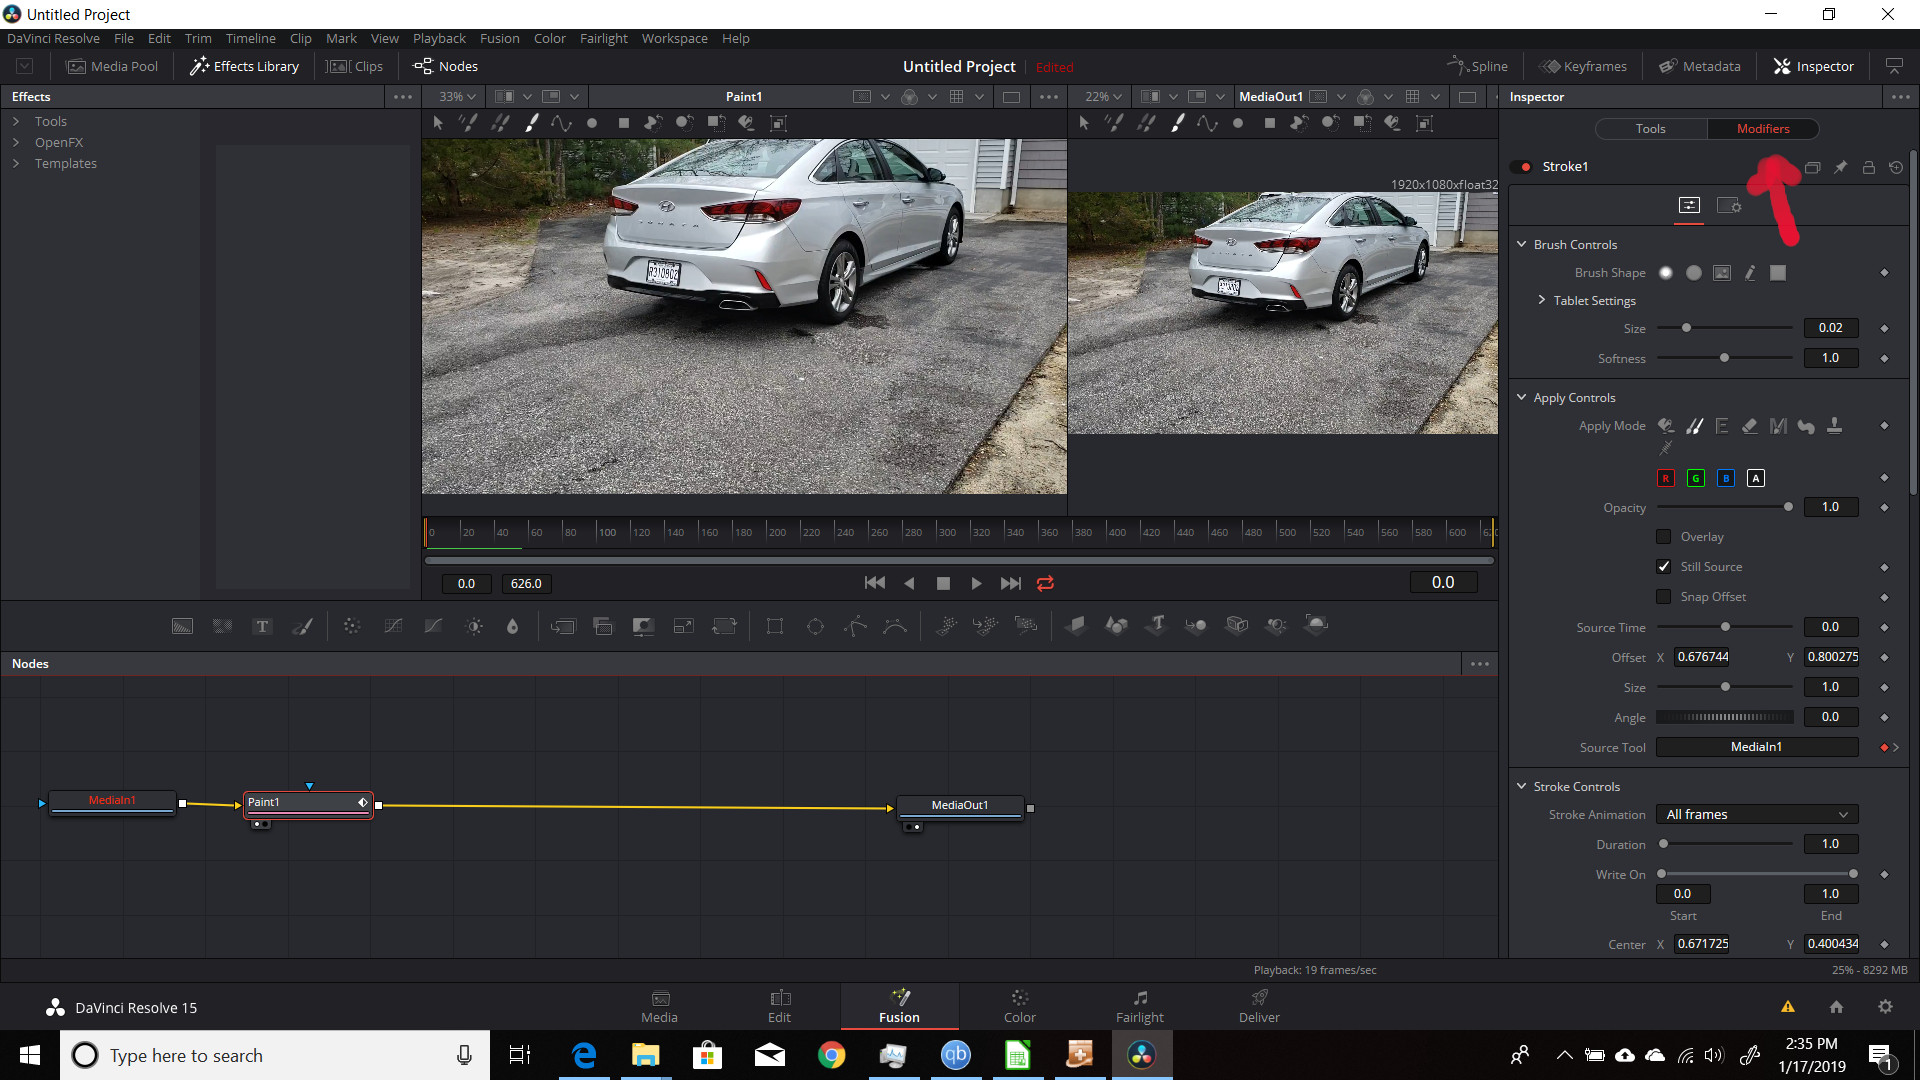The image size is (1920, 1080).
Task: Toggle the blue channel button
Action: tap(1726, 479)
